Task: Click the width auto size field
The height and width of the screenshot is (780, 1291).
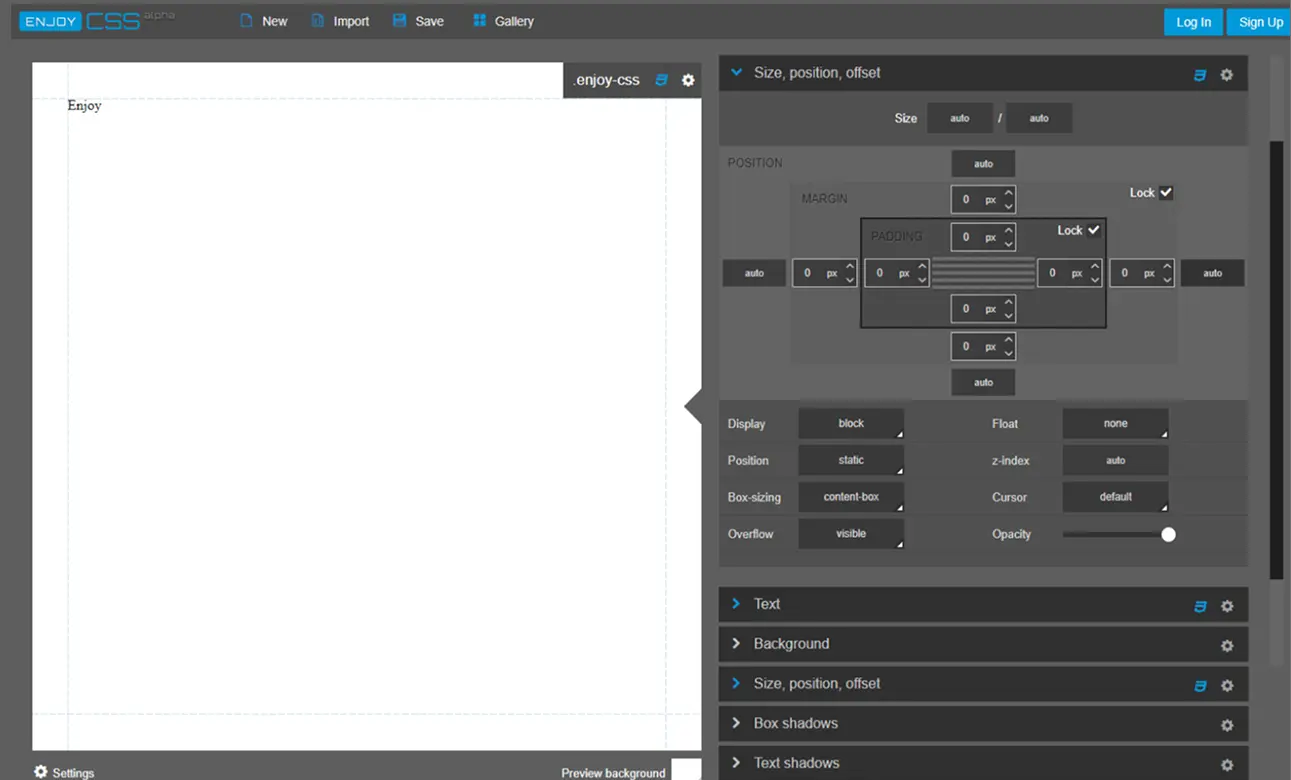Action: (x=960, y=118)
